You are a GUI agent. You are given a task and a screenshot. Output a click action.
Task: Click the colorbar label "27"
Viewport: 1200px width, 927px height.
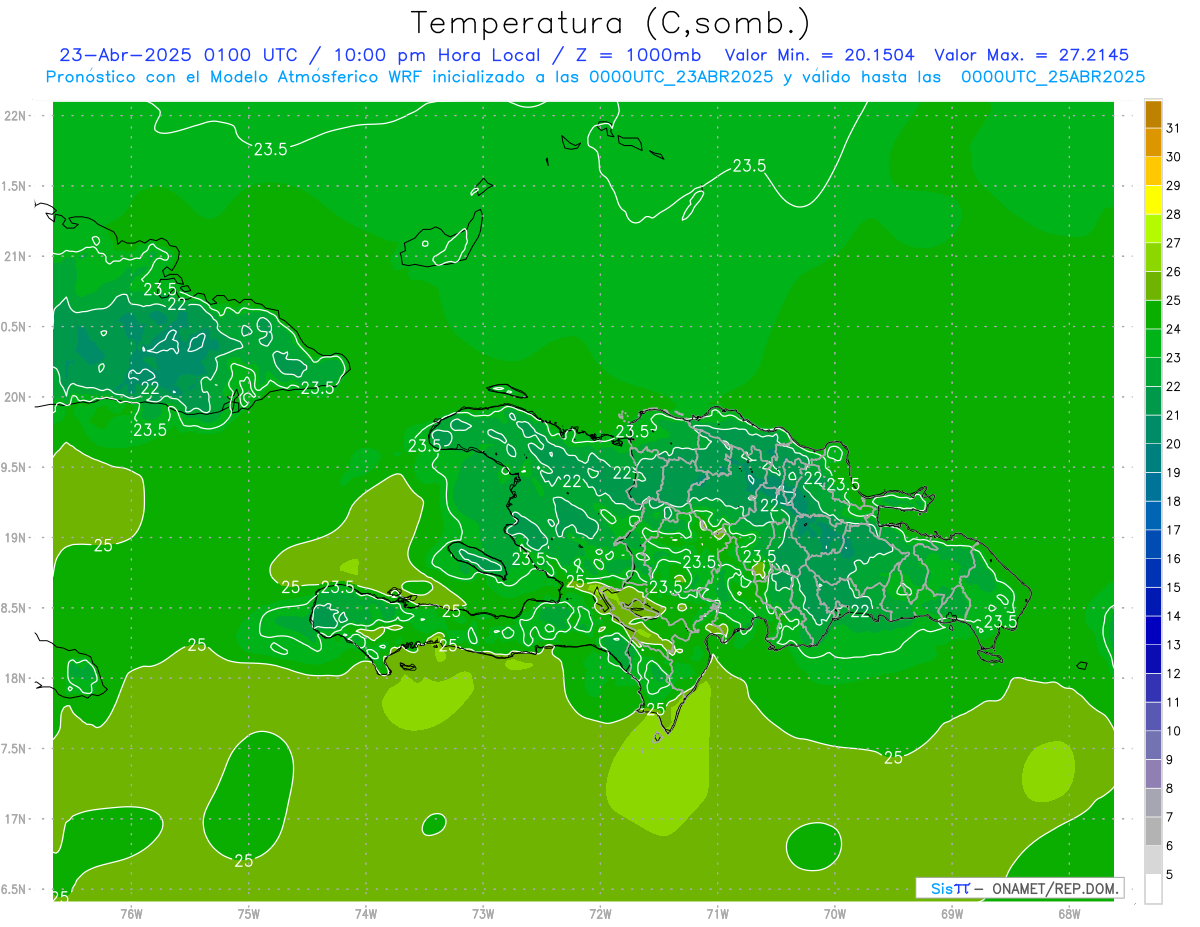tap(1174, 243)
